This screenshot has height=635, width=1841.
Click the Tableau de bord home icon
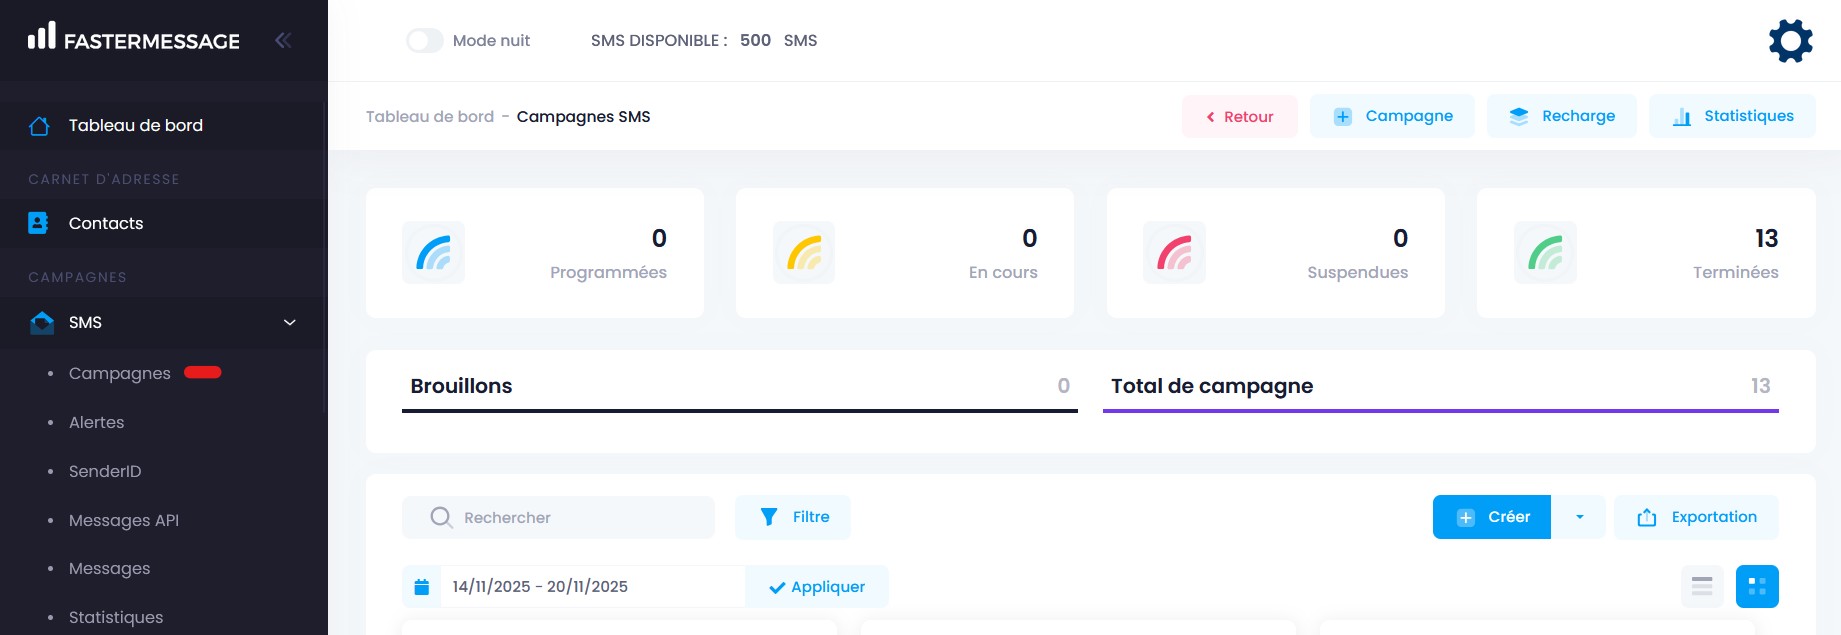pos(40,126)
